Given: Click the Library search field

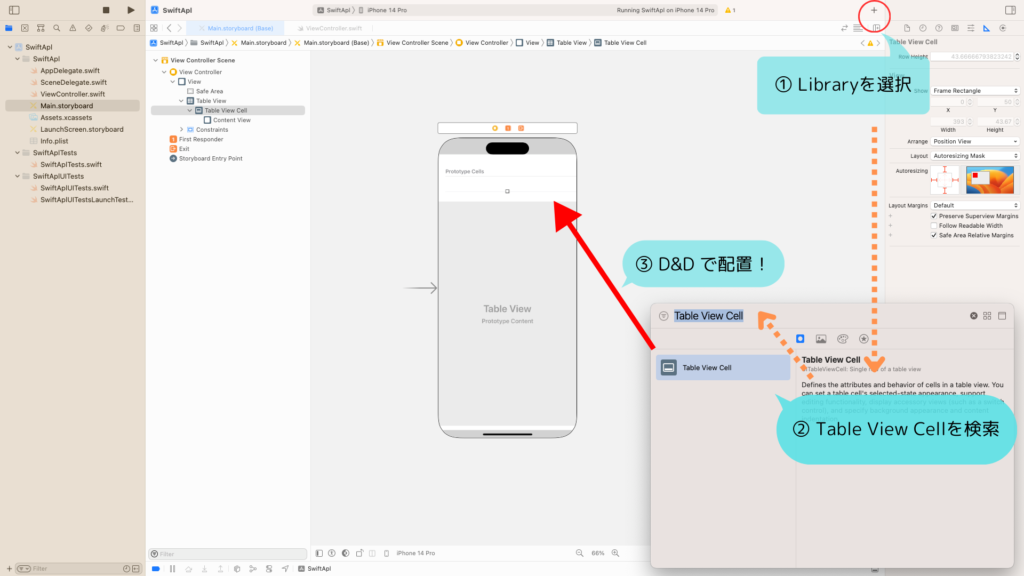Looking at the screenshot, I should click(815, 316).
